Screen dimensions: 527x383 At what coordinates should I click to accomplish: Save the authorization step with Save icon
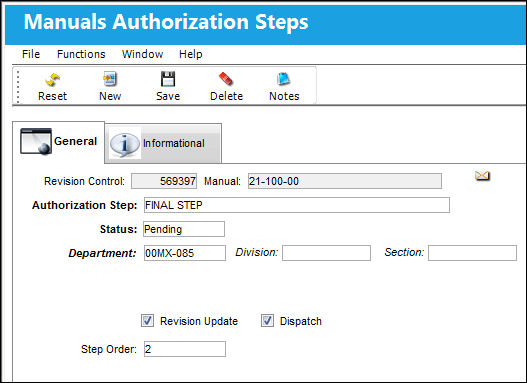(x=168, y=79)
